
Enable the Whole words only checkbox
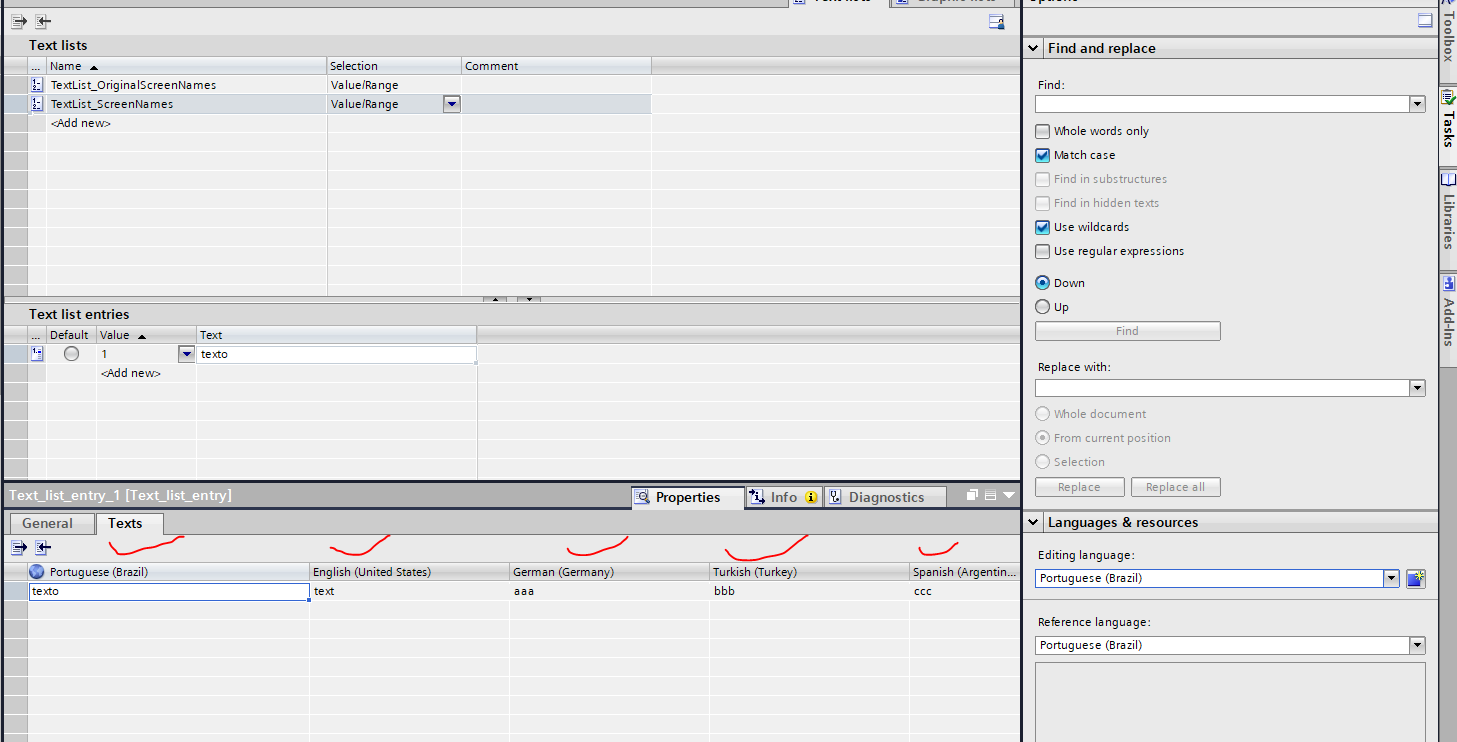[x=1043, y=131]
